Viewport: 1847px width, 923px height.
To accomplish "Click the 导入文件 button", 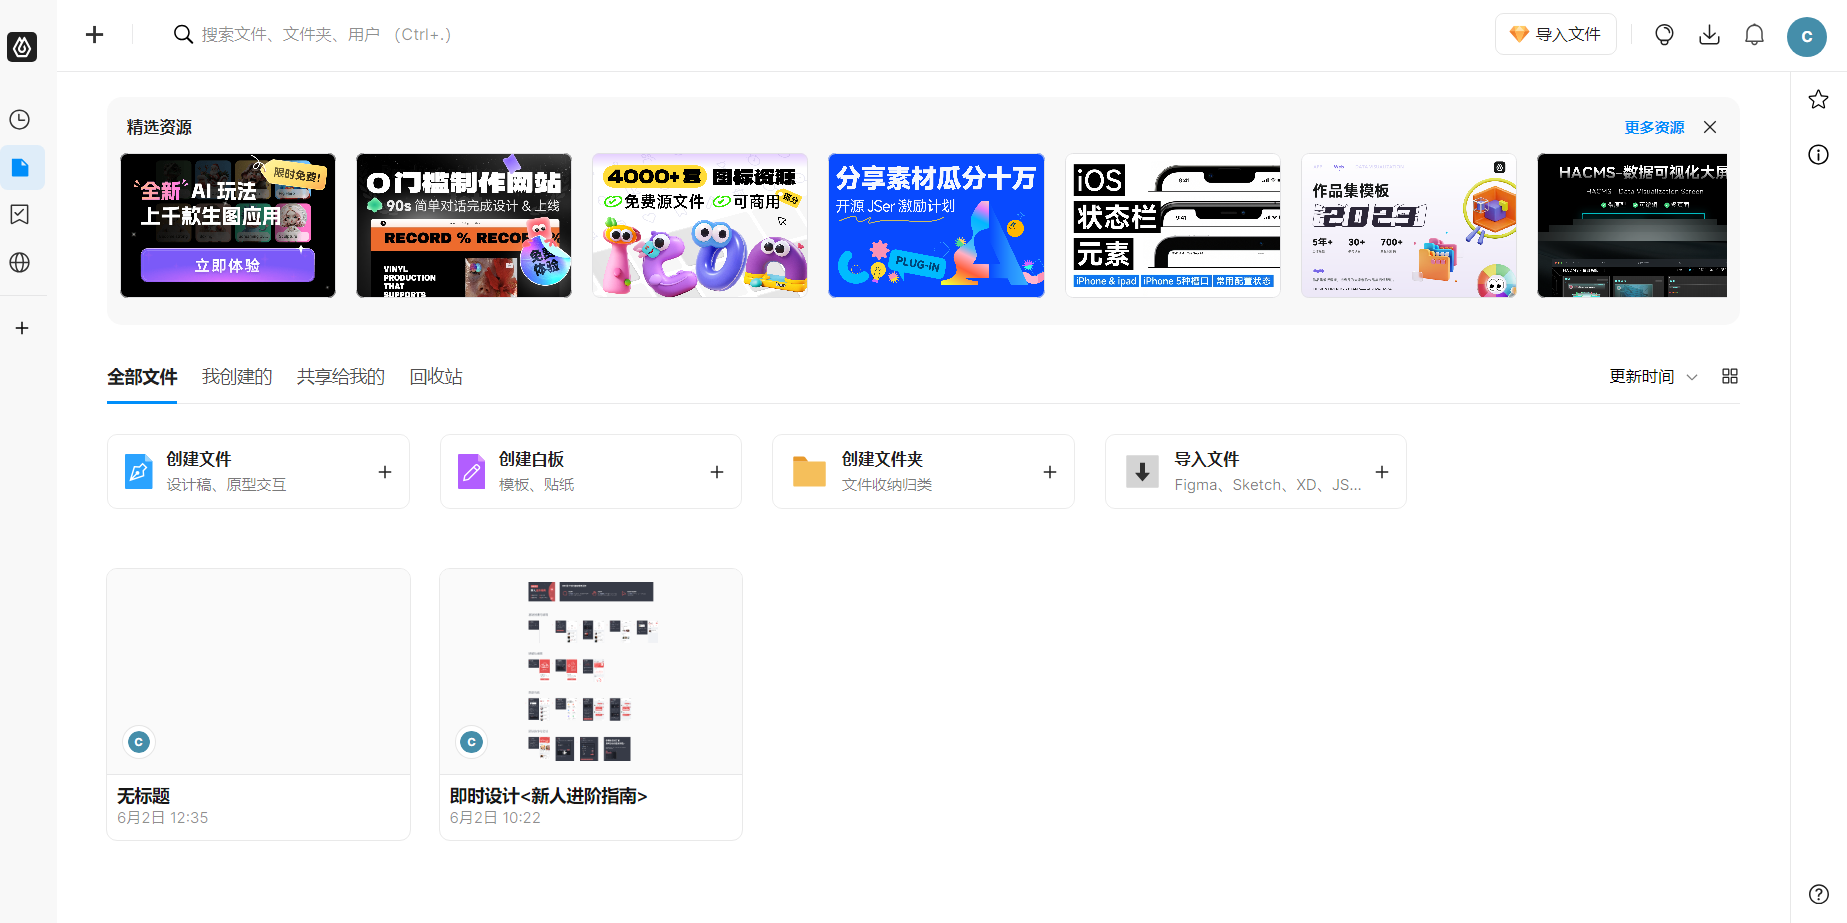I will [x=1555, y=33].
